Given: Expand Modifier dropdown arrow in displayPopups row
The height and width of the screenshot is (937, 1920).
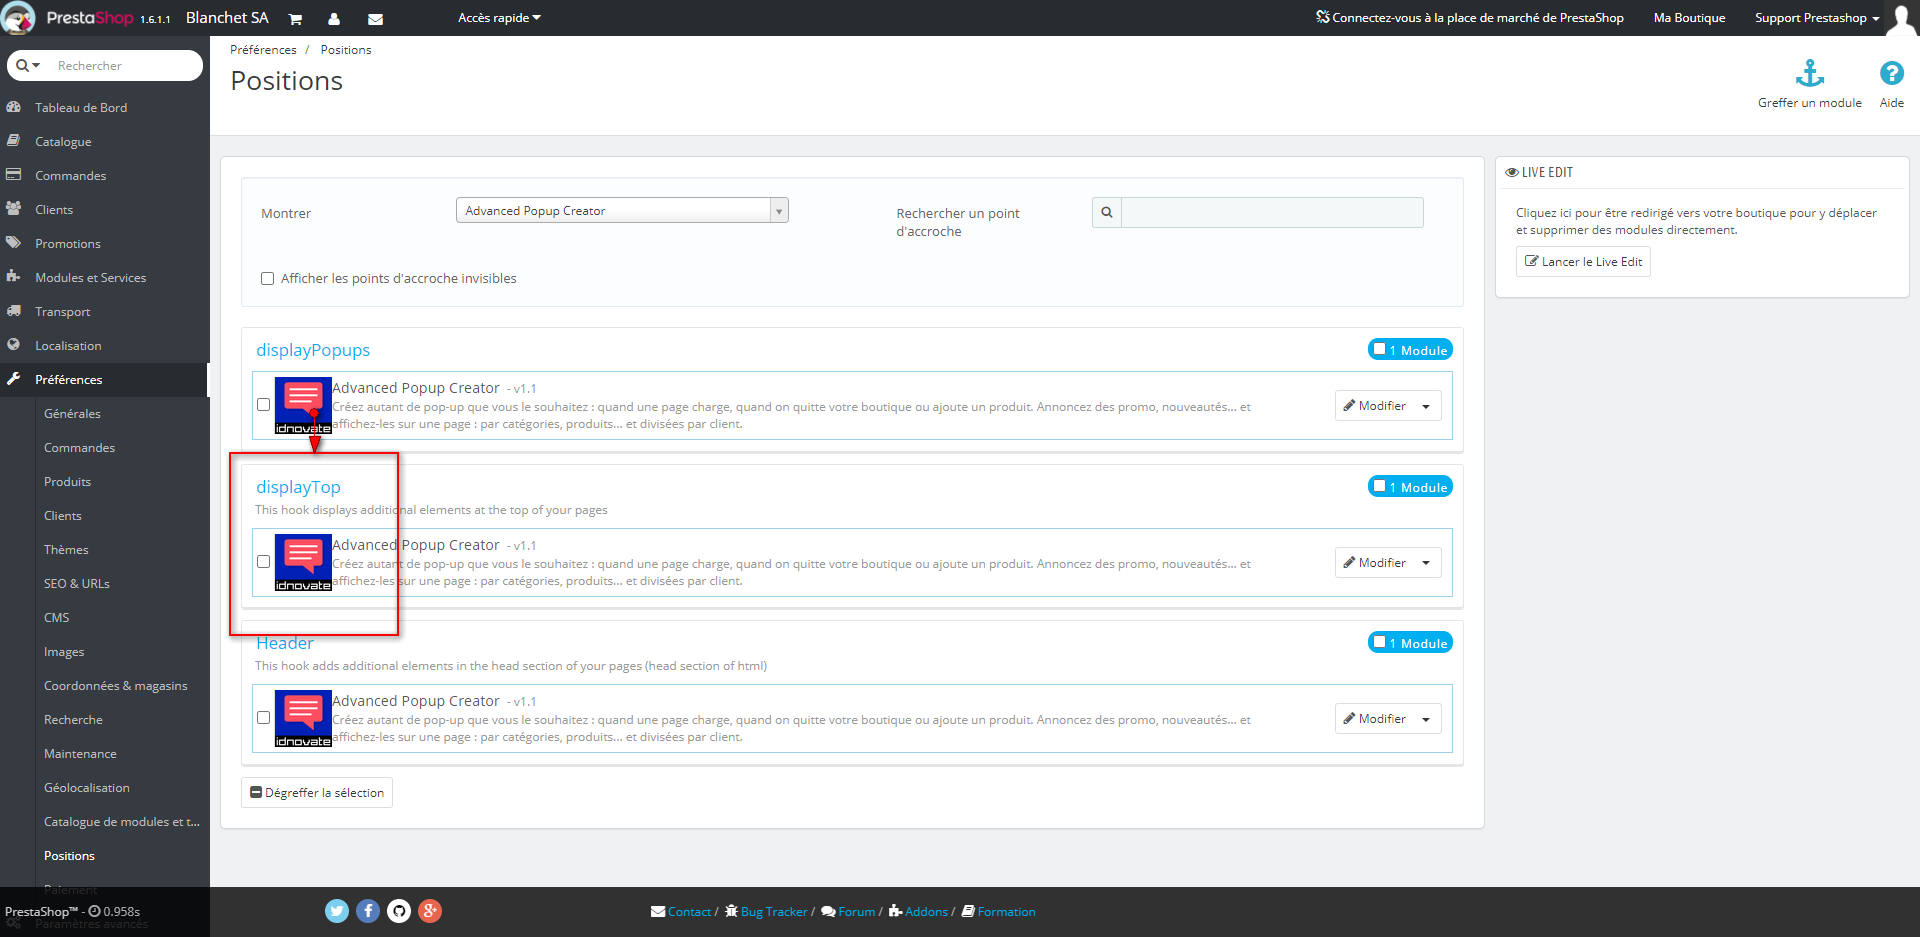Looking at the screenshot, I should [1426, 406].
